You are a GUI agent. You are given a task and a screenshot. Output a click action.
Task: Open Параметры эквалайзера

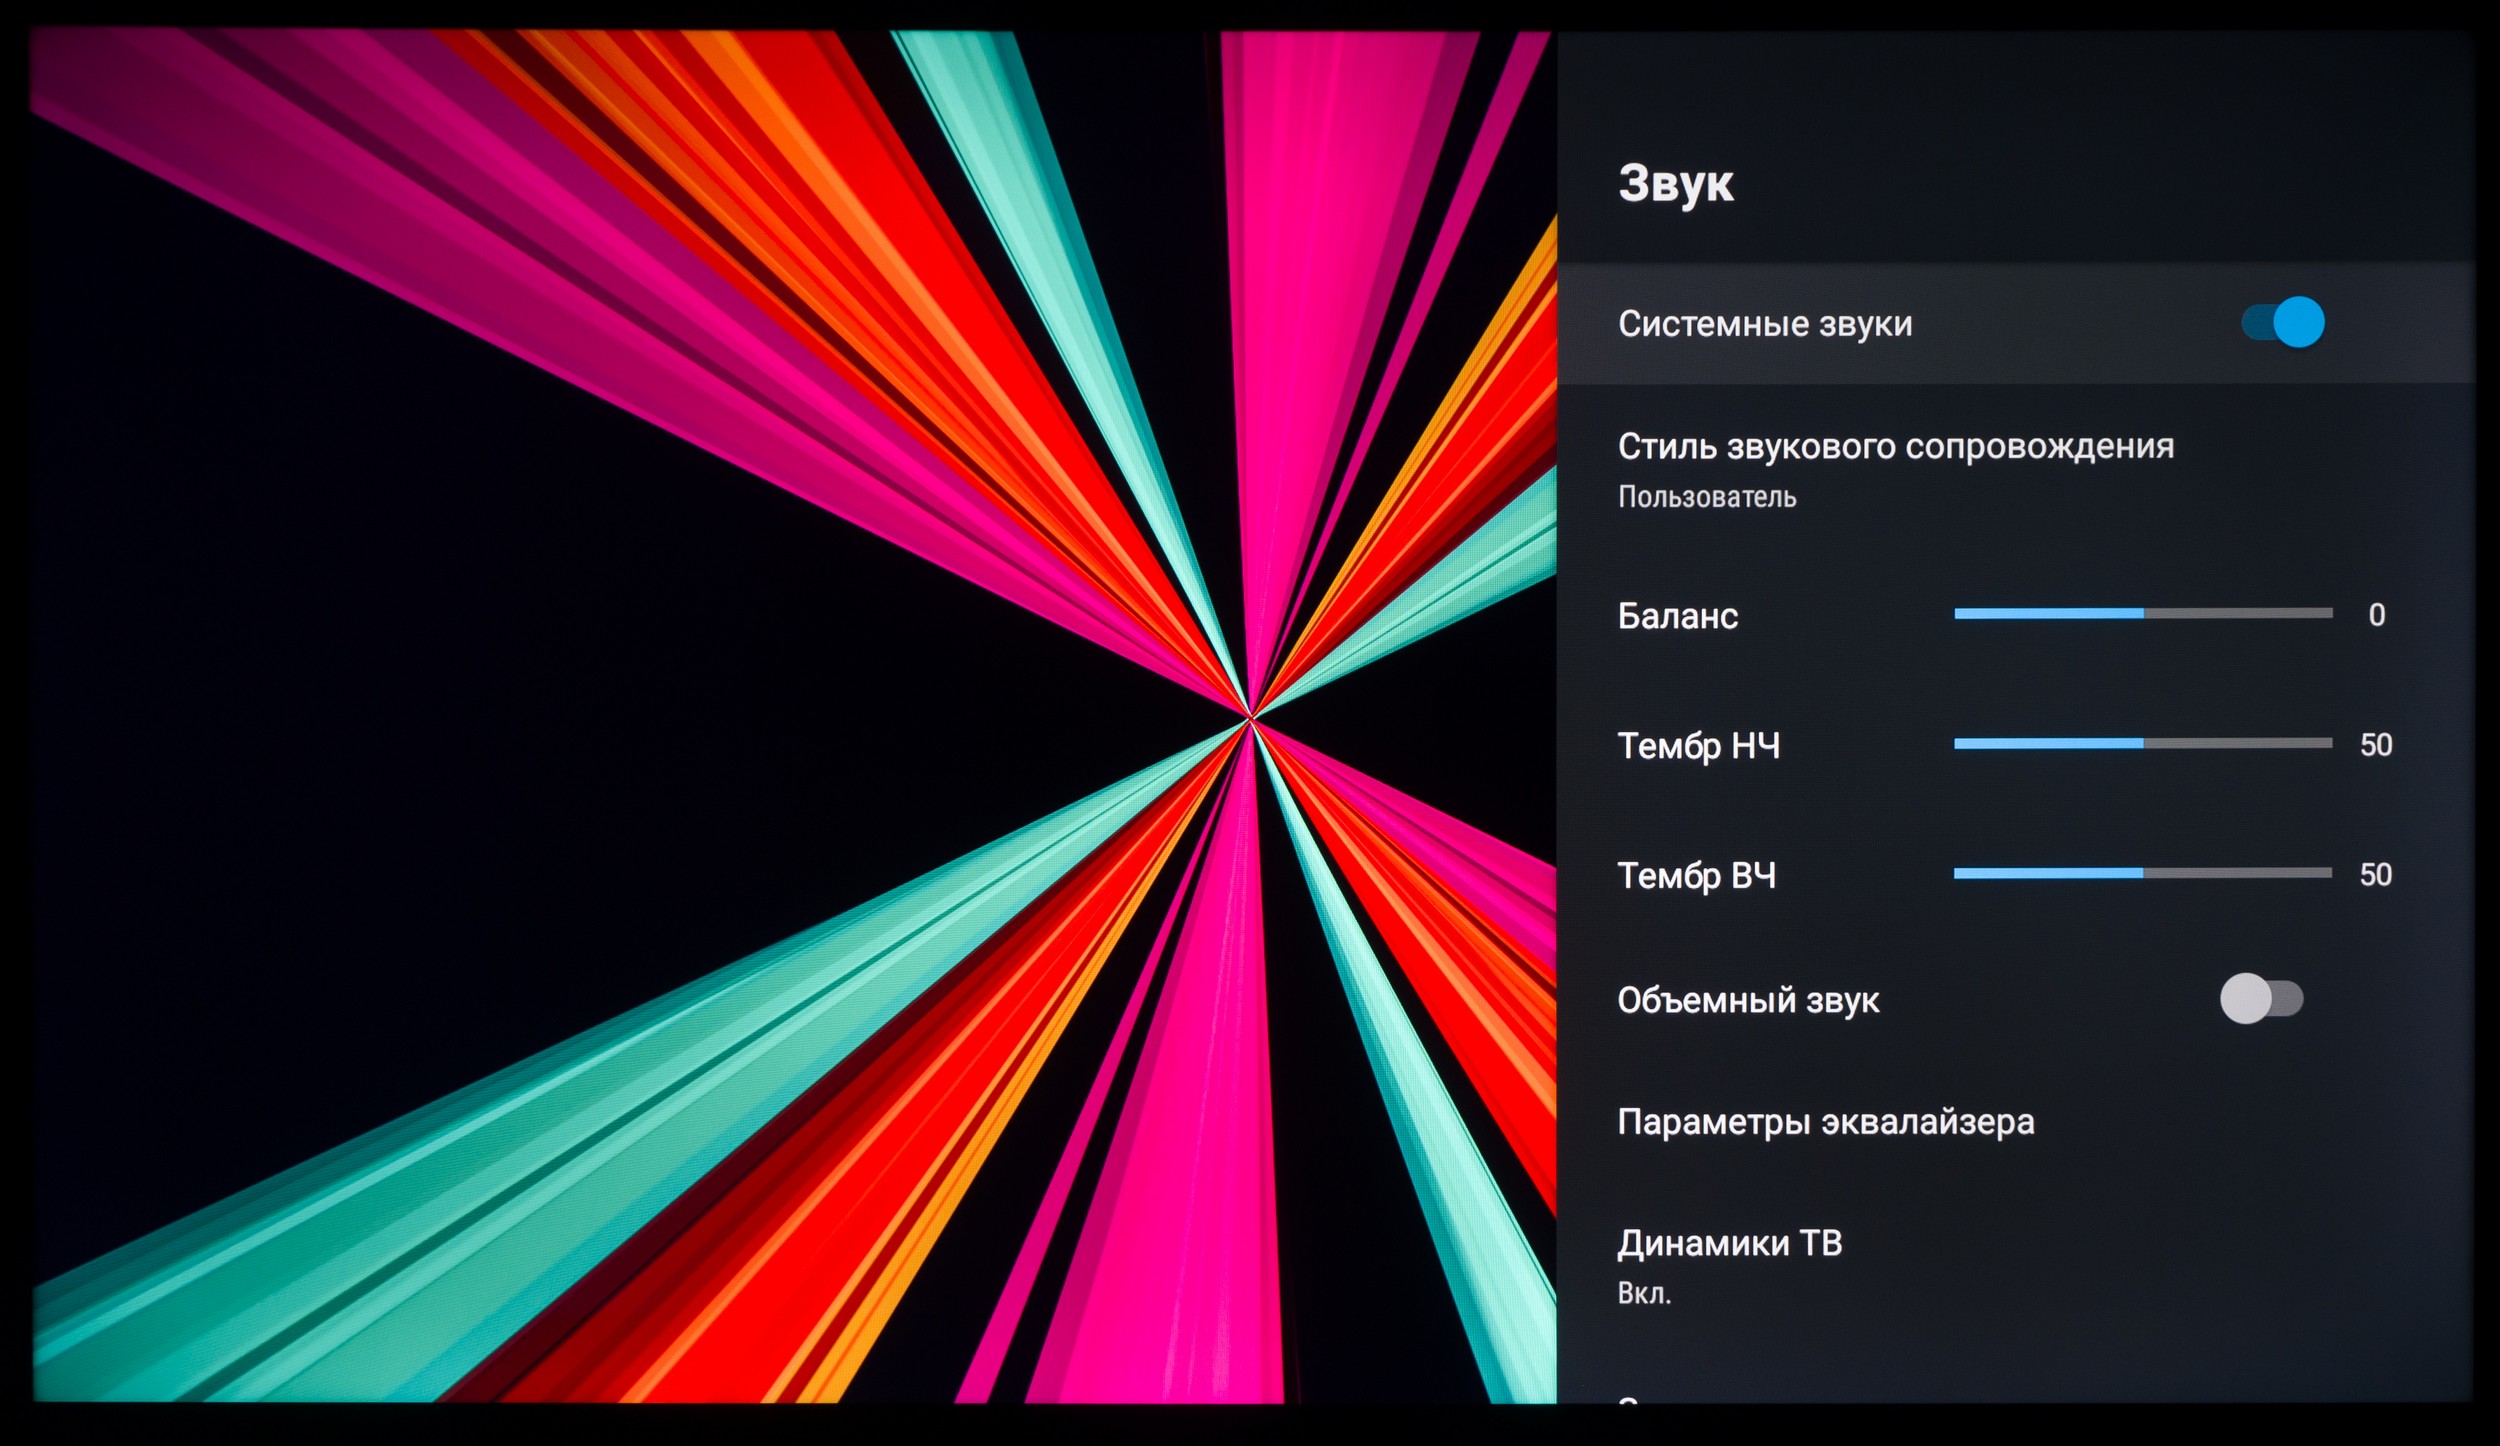(x=1825, y=1122)
